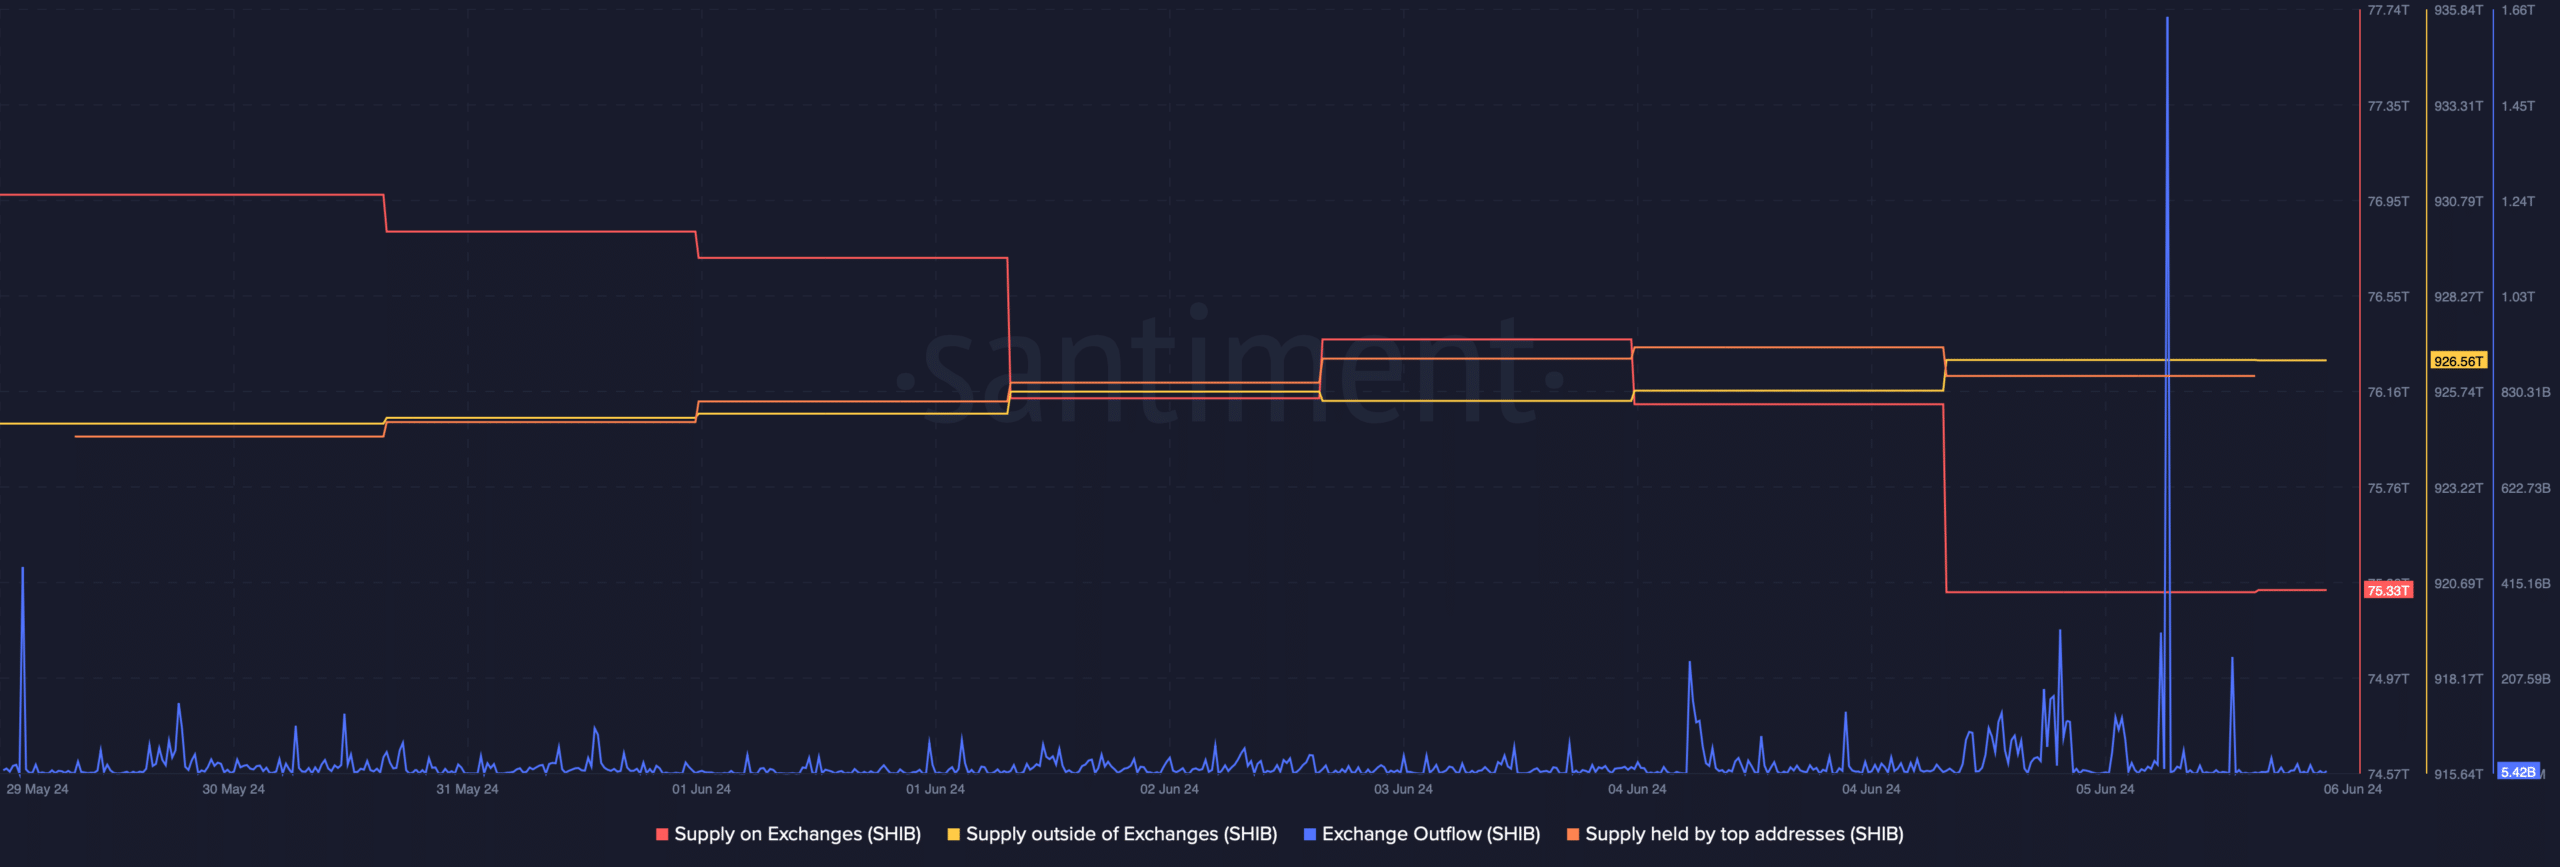Click the 06 Jun 24 date label
2560x867 pixels.
[2352, 789]
